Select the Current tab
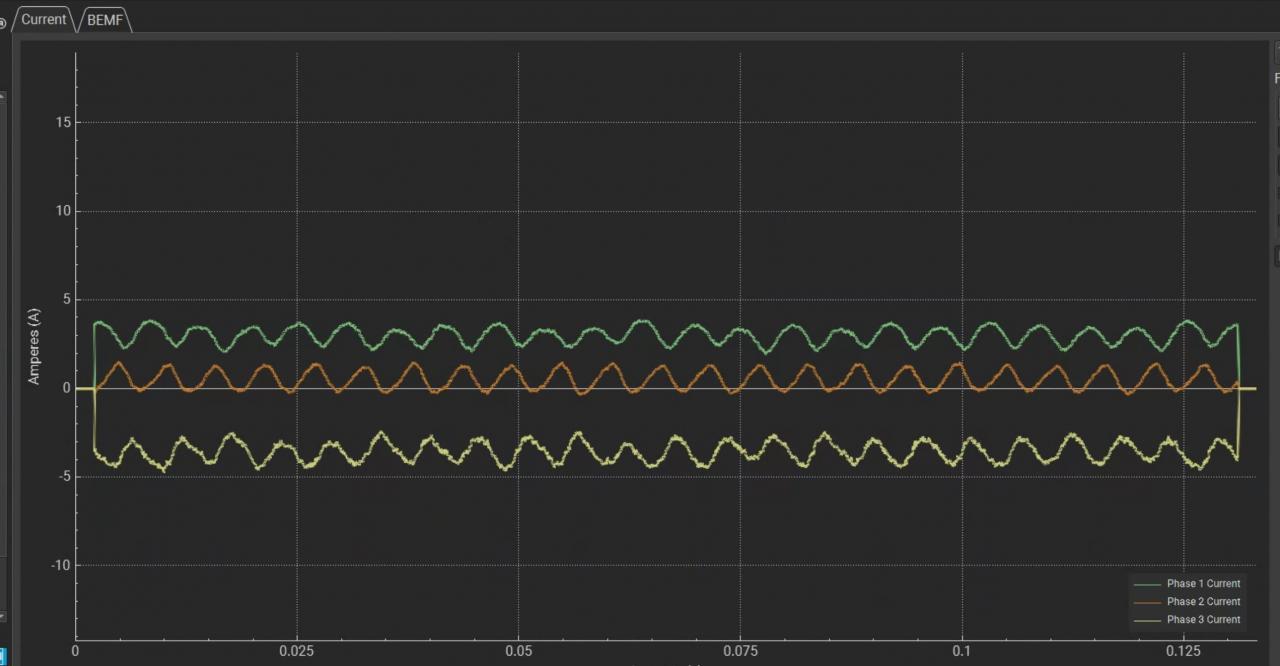The height and width of the screenshot is (666, 1280). [x=42, y=19]
